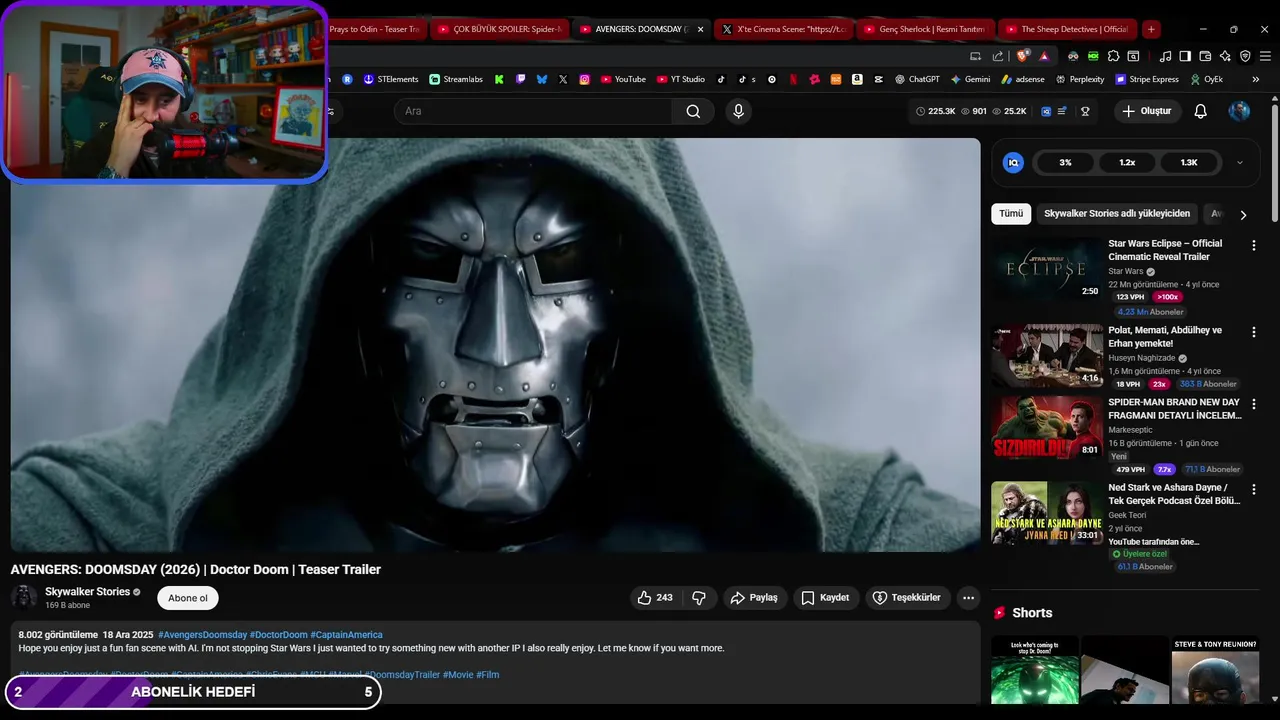The height and width of the screenshot is (720, 1280).
Task: Click the Teşekkürler thanks button
Action: 907,598
